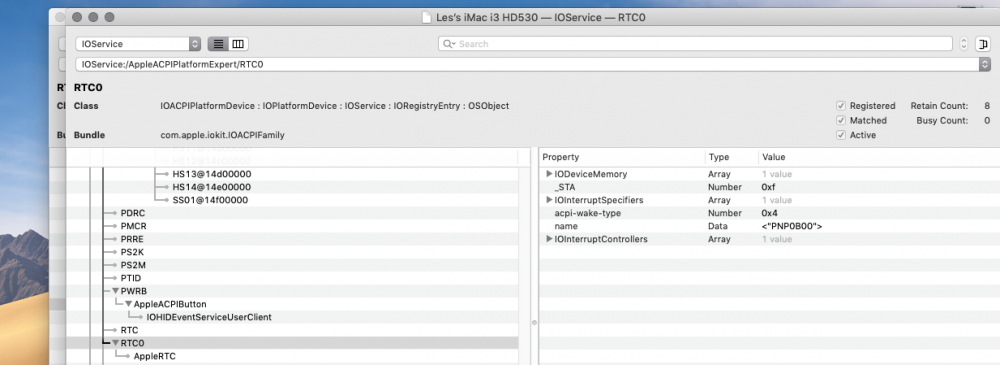The height and width of the screenshot is (365, 1000).
Task: Click the search magnifier icon
Action: tap(449, 44)
